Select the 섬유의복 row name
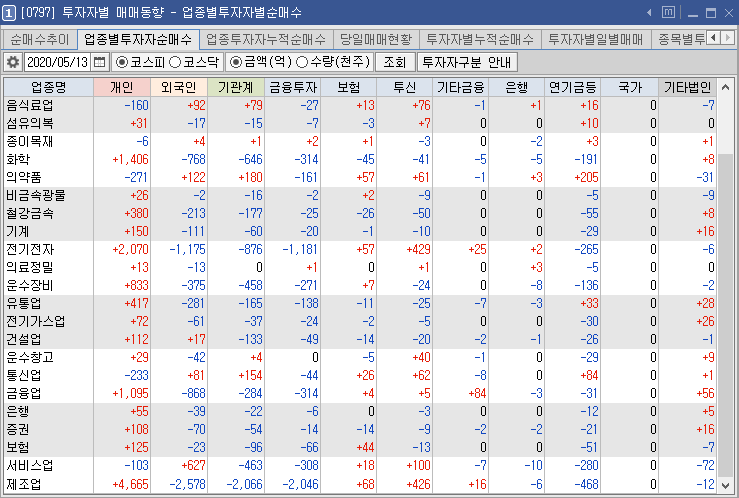 (x=30, y=123)
